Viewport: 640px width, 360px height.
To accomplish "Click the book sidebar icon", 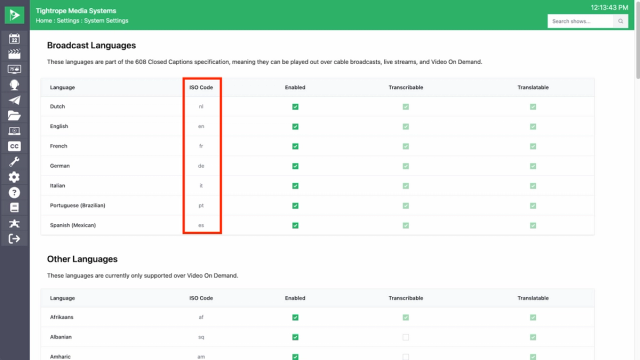I will [x=14, y=208].
